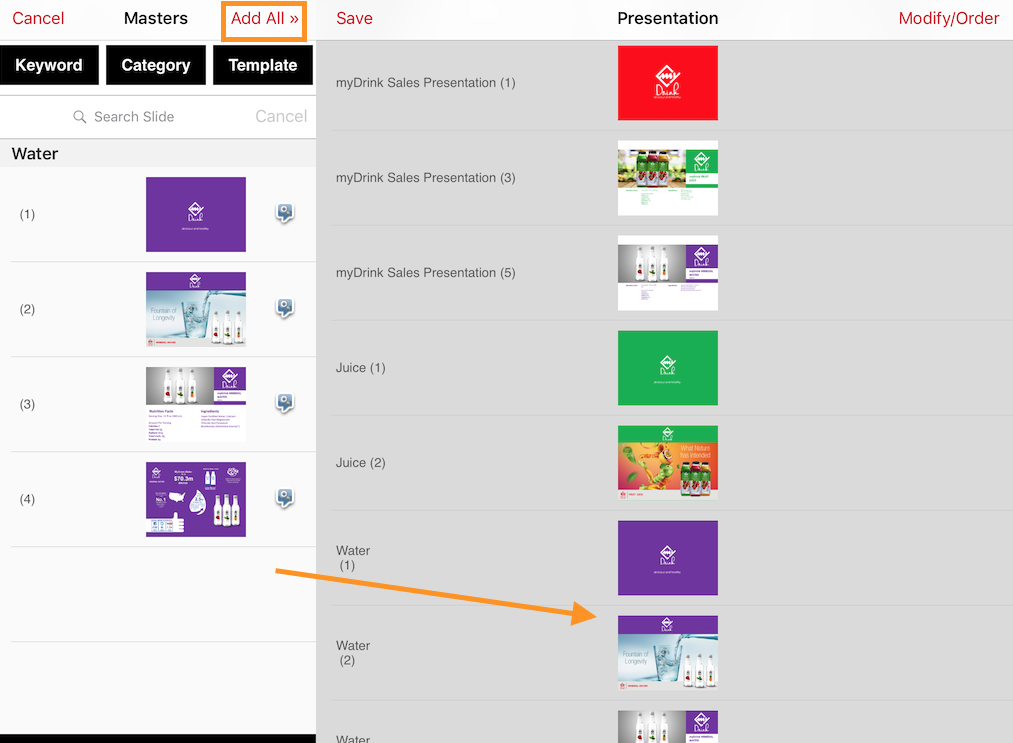This screenshot has height=743, width=1013.
Task: Switch to the Keyword filter tab
Action: click(49, 66)
